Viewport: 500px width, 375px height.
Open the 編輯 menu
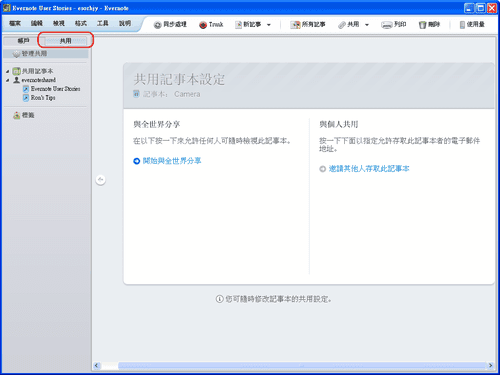pyautogui.click(x=37, y=23)
